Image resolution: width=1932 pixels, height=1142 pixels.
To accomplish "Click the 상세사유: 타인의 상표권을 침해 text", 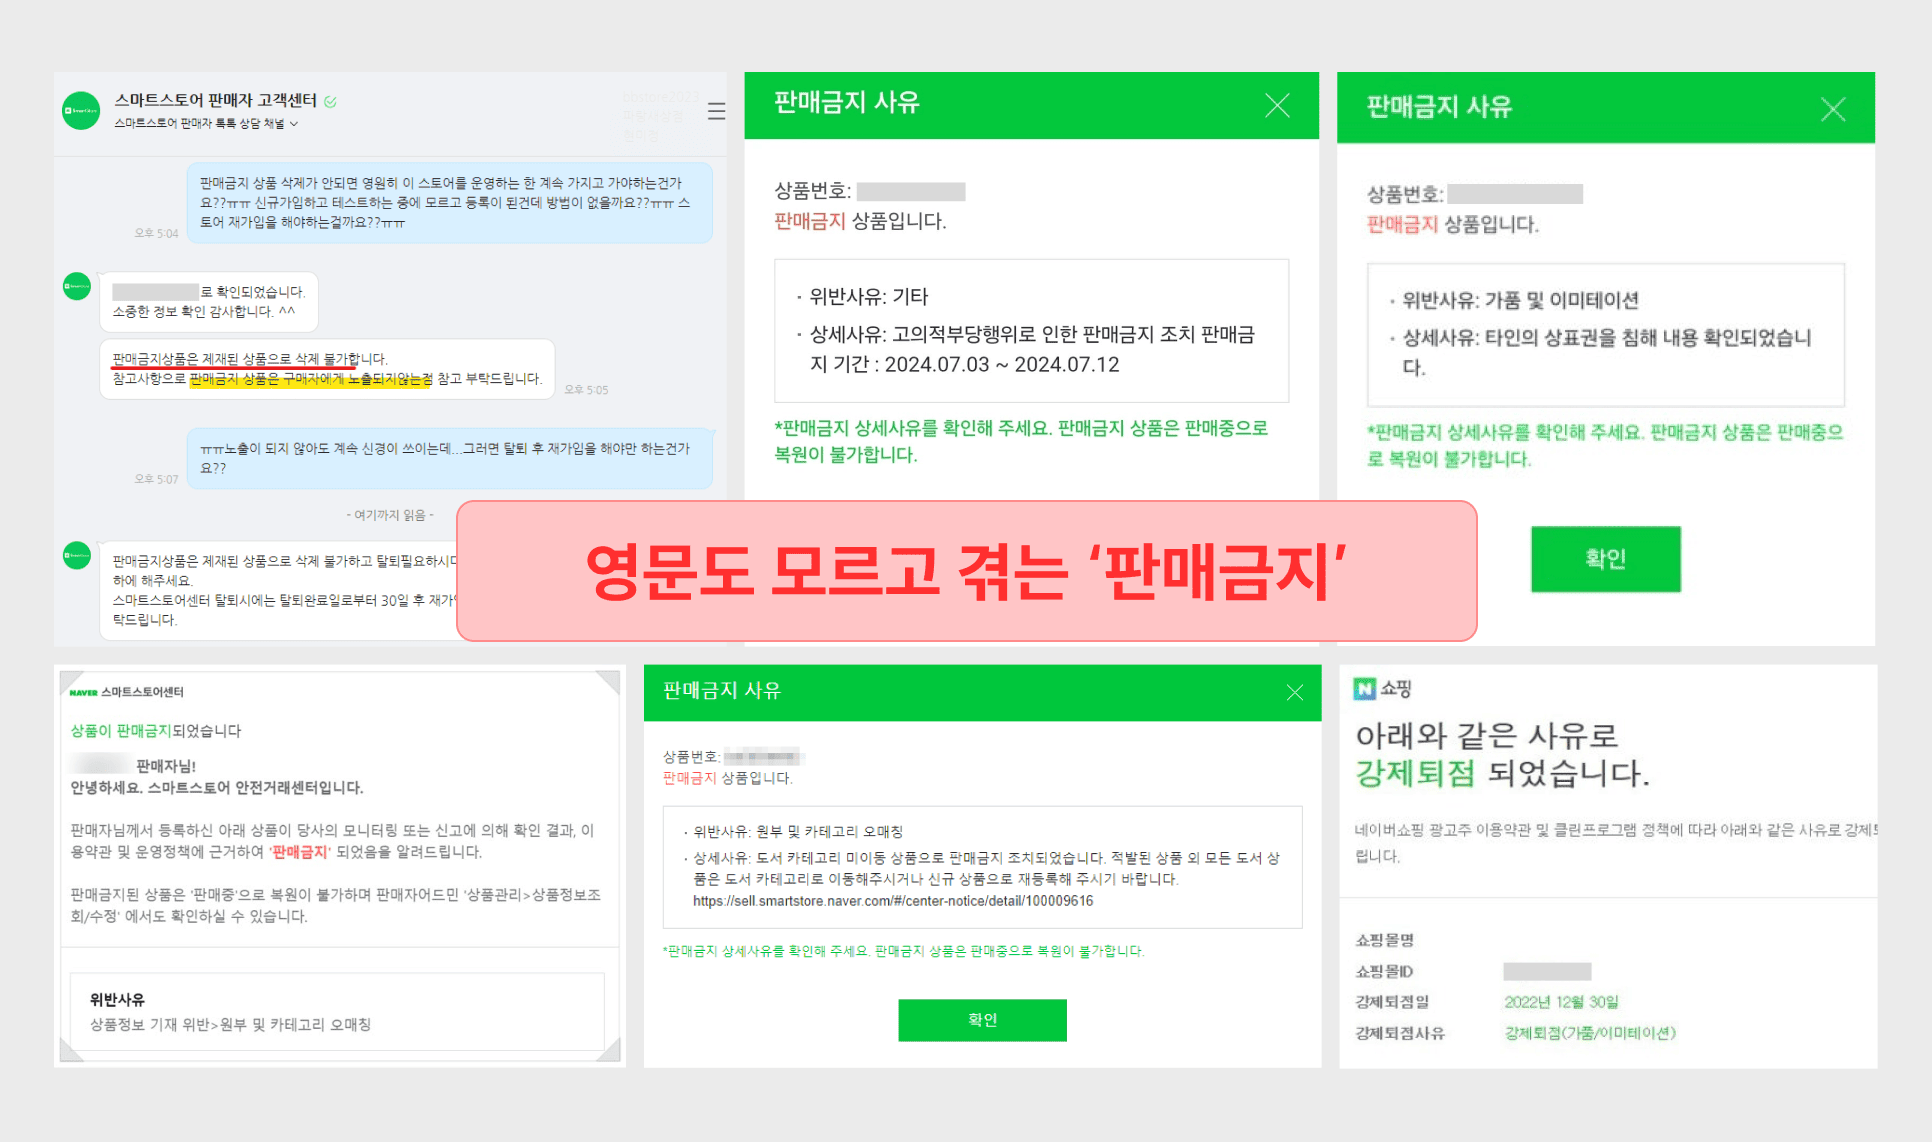I will (1606, 352).
